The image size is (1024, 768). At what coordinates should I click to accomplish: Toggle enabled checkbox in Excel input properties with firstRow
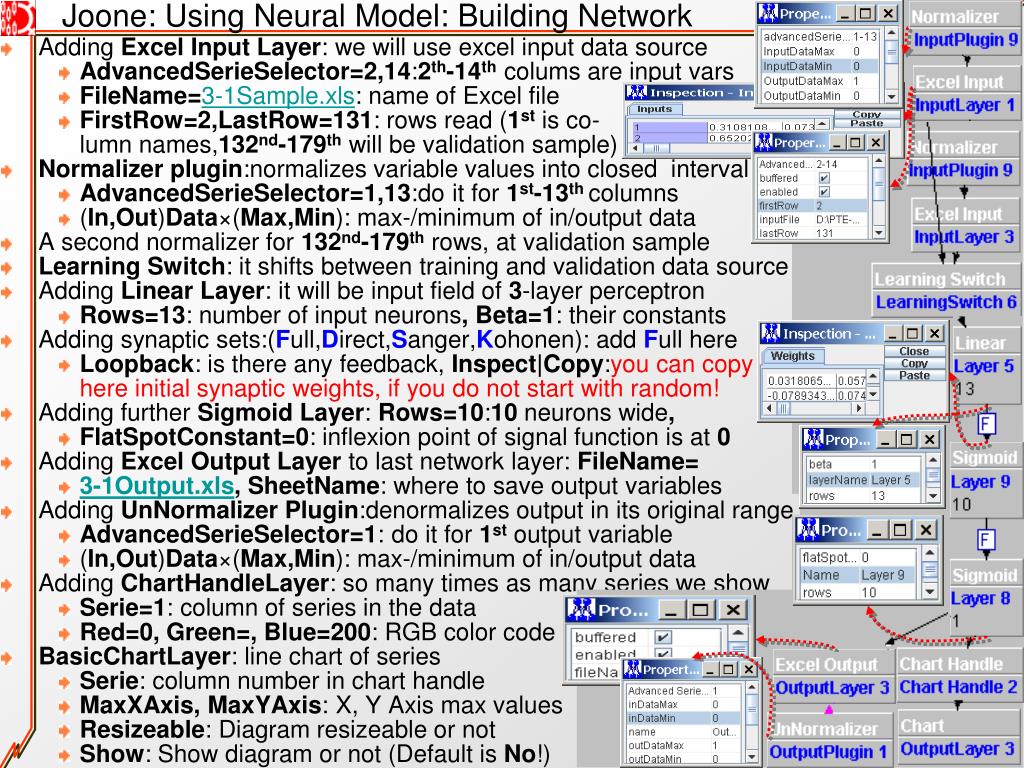pyautogui.click(x=824, y=192)
